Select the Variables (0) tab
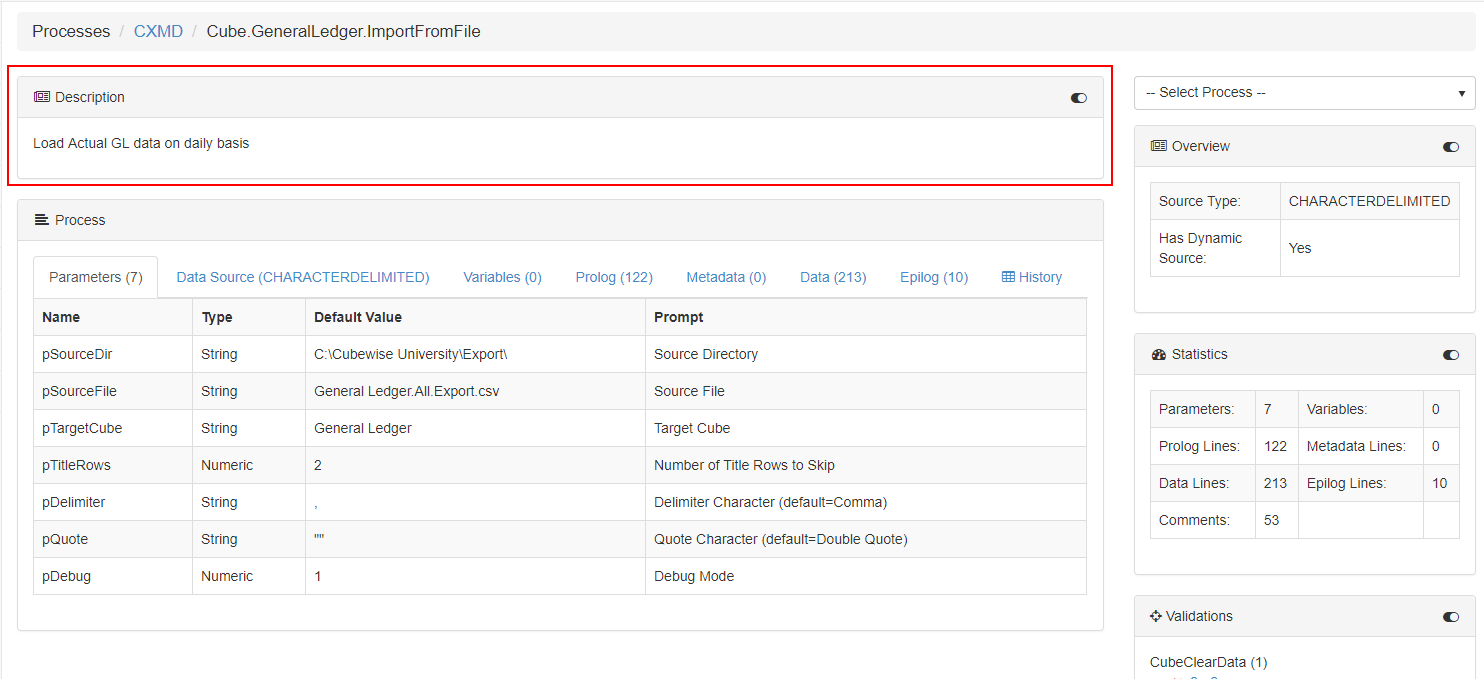 click(x=502, y=277)
